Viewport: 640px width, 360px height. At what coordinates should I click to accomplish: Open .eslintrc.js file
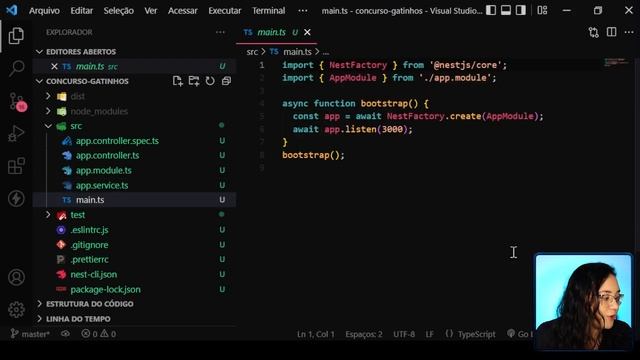point(89,230)
